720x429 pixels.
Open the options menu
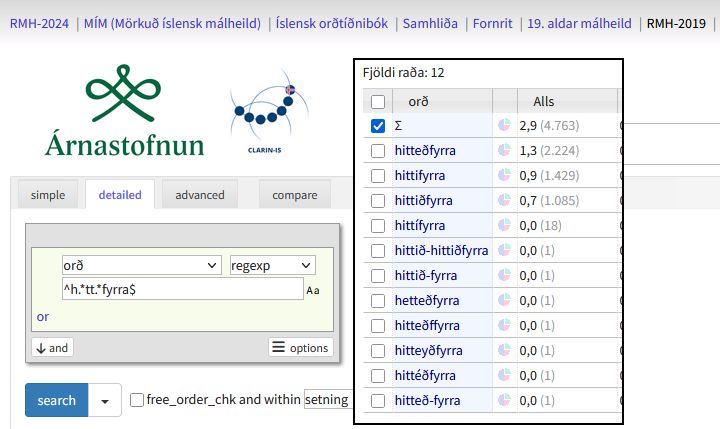click(301, 347)
